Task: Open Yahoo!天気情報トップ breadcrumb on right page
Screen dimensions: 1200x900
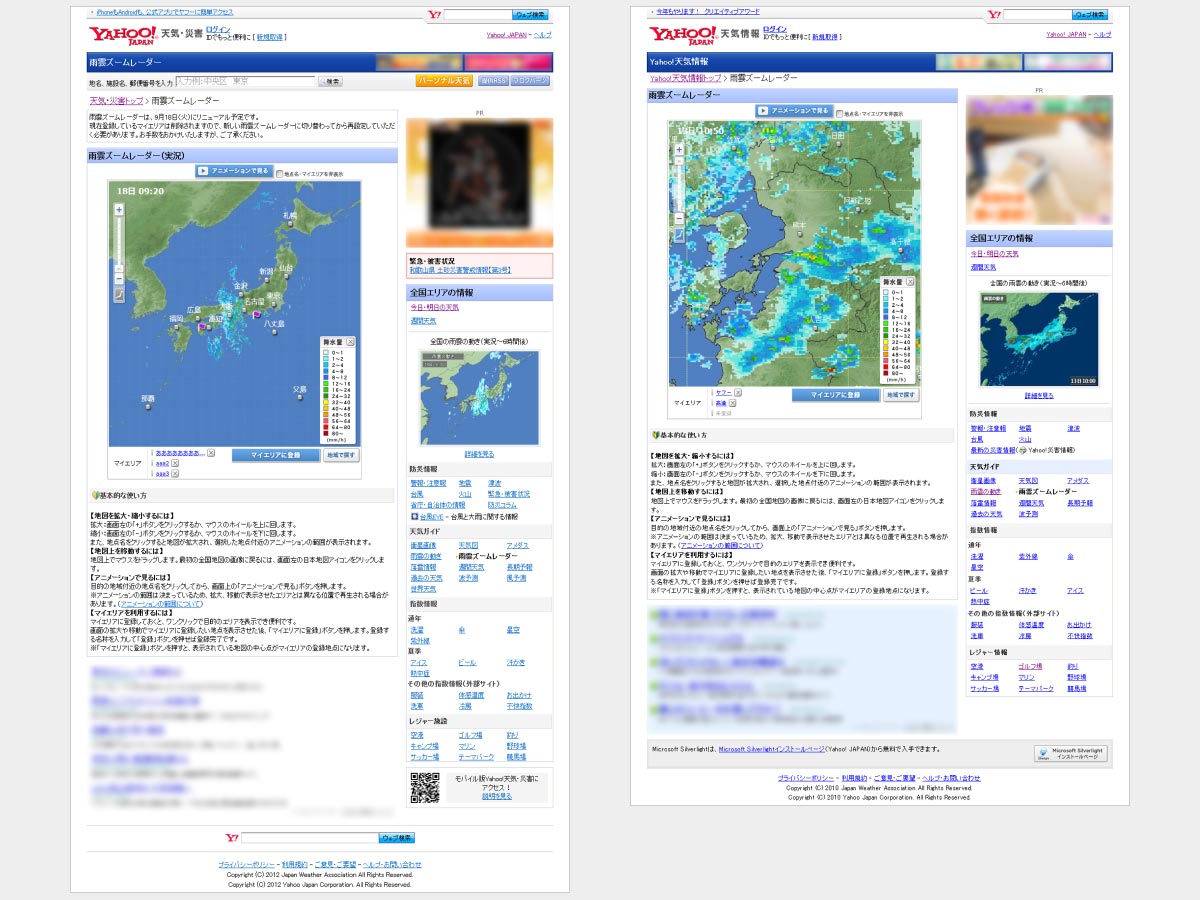Action: 686,78
